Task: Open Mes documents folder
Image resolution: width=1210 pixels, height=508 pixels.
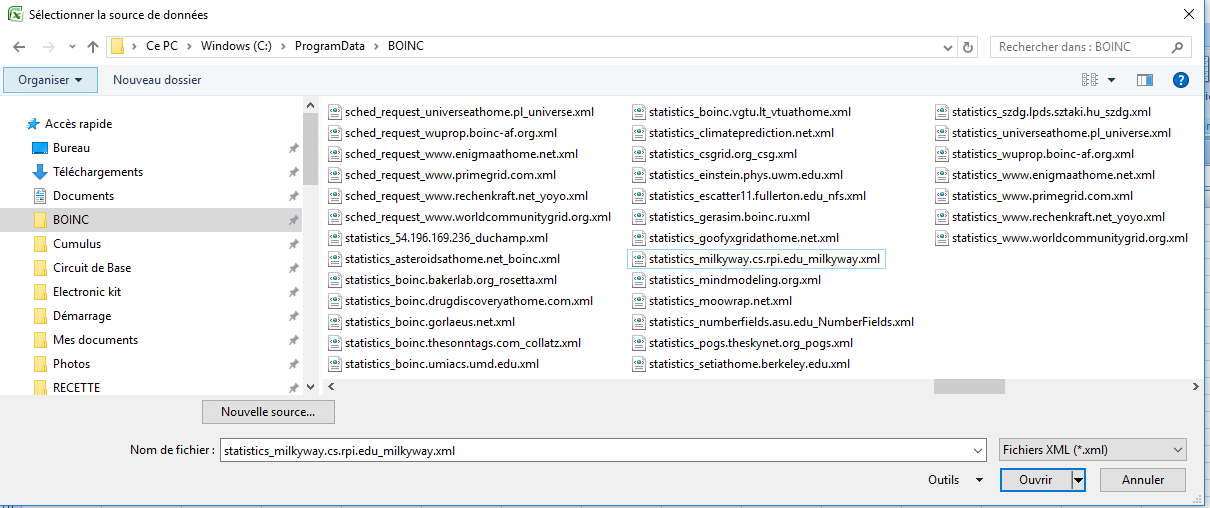Action: pos(95,340)
